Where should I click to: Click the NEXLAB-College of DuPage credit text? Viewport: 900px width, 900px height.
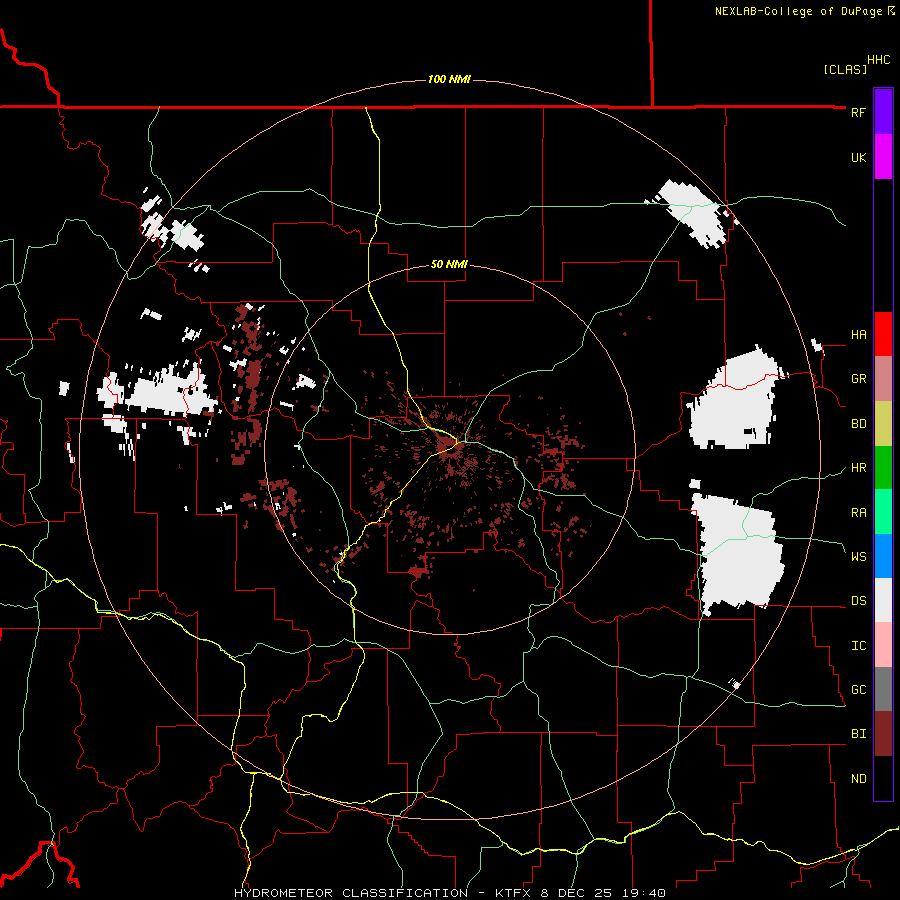(798, 11)
